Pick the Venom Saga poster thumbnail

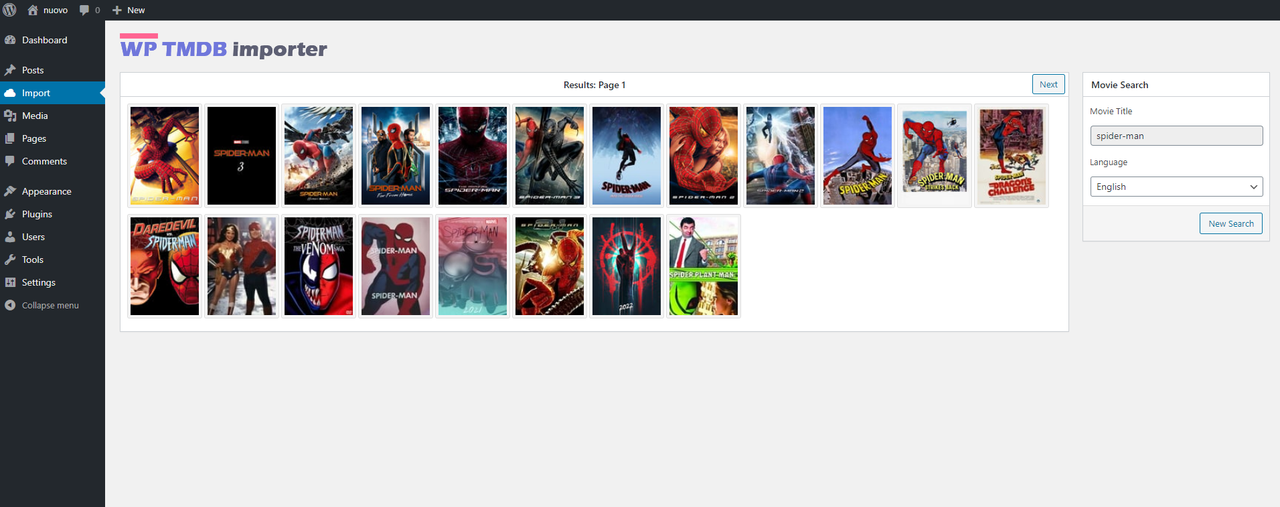click(x=319, y=266)
